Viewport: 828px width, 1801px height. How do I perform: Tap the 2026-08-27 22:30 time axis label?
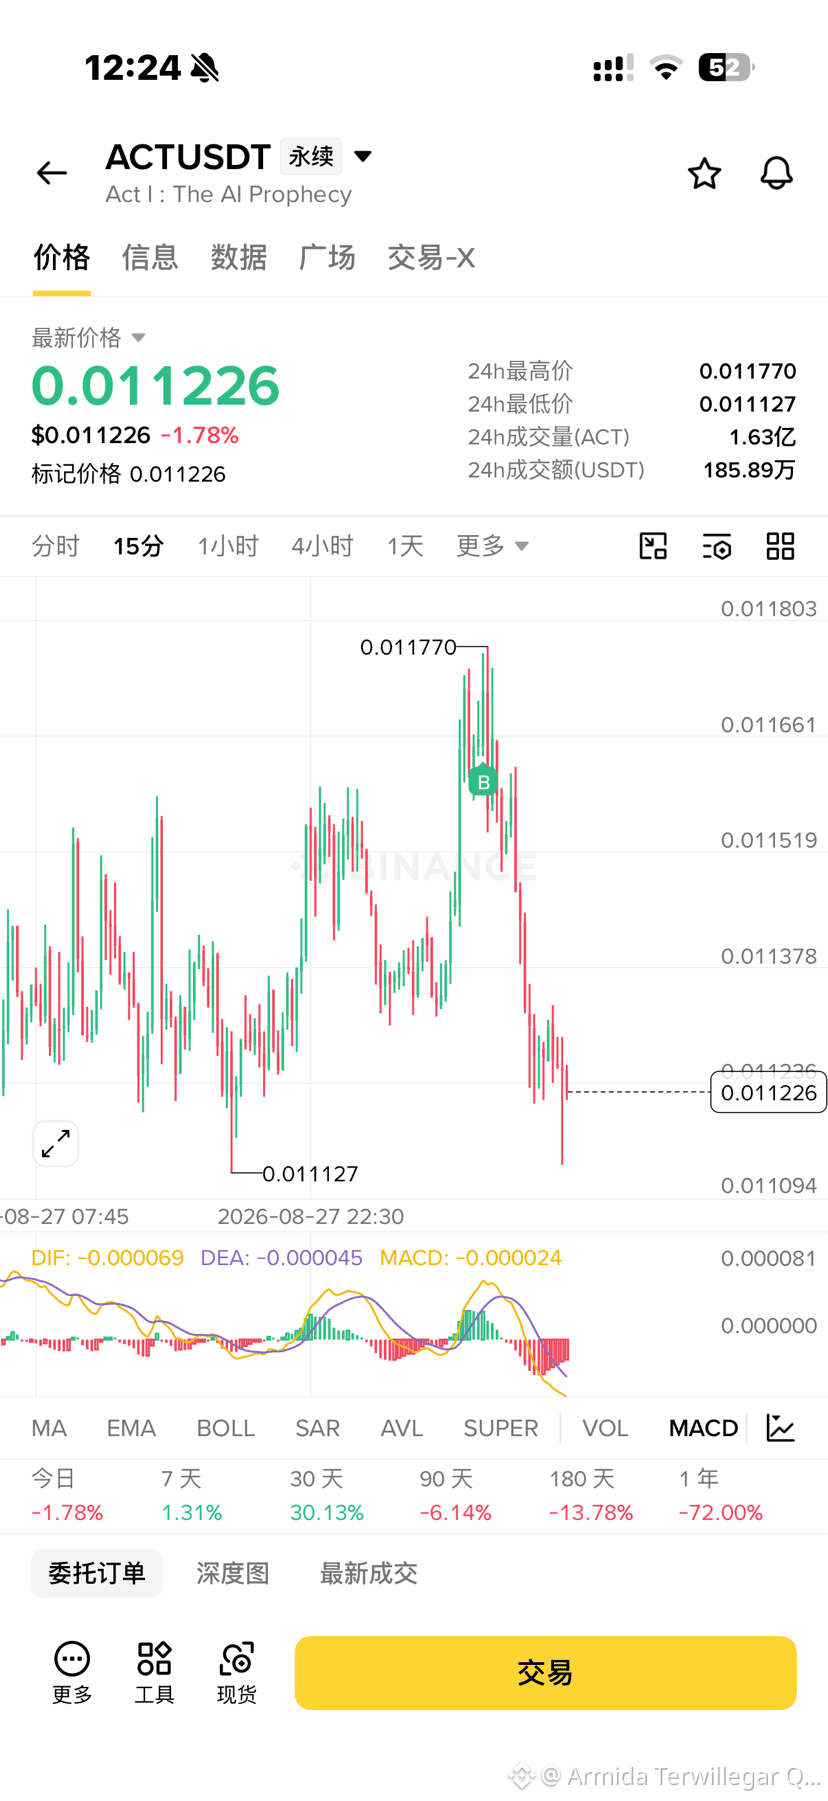point(310,1216)
